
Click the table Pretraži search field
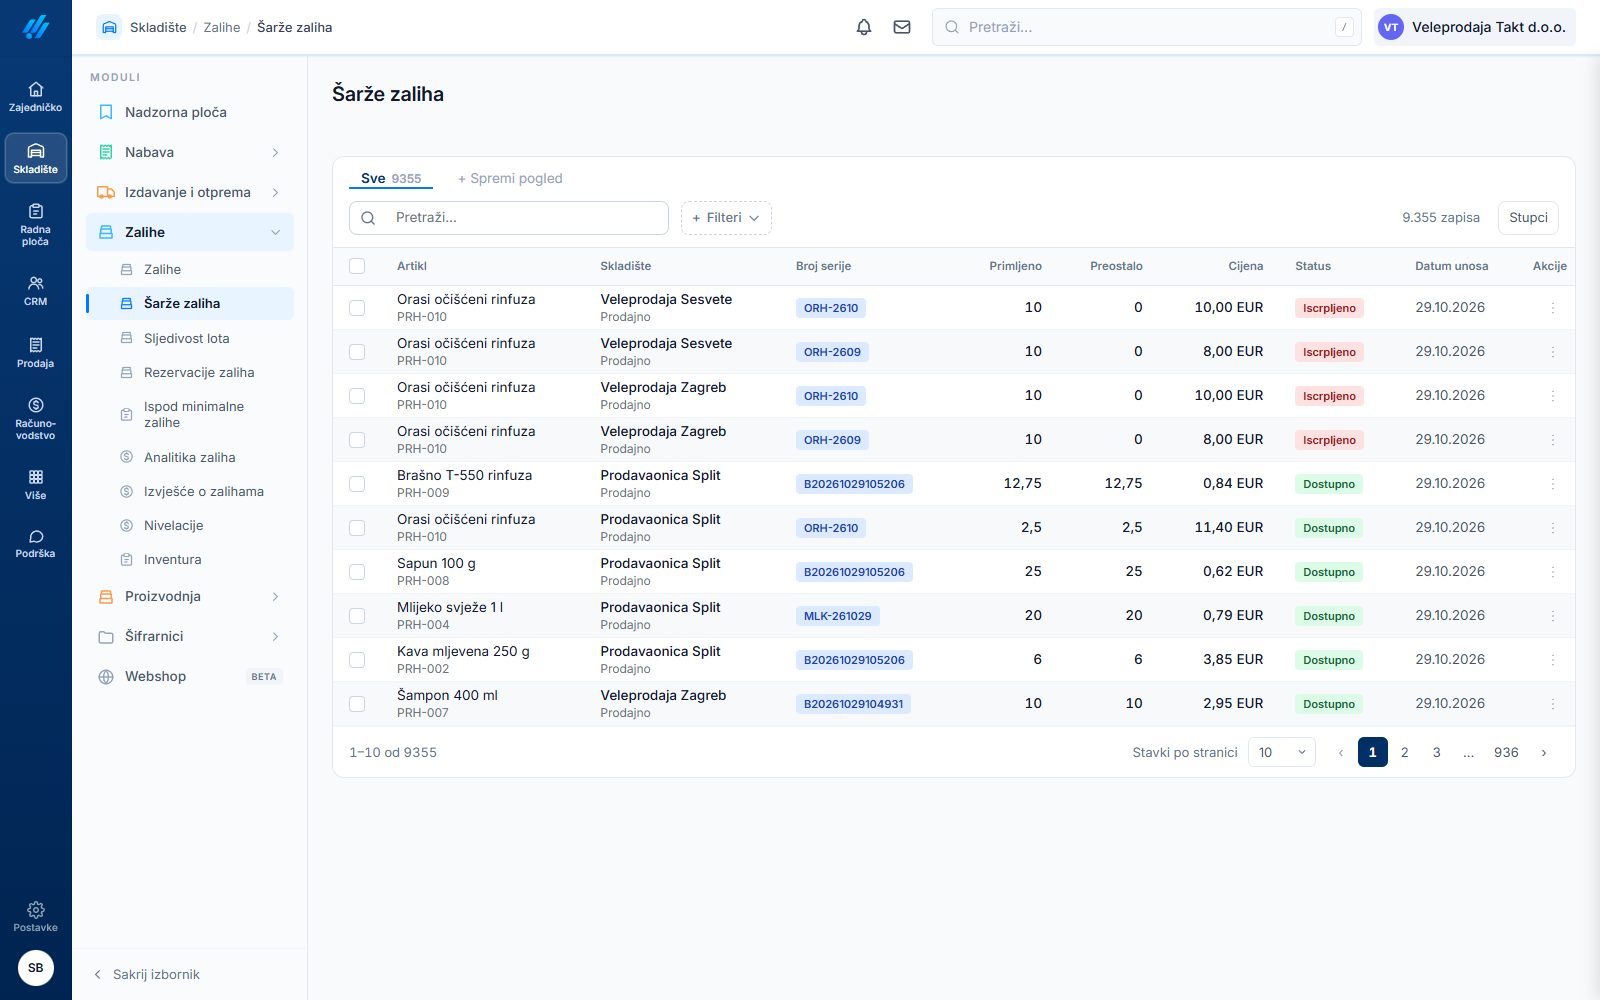click(x=509, y=218)
